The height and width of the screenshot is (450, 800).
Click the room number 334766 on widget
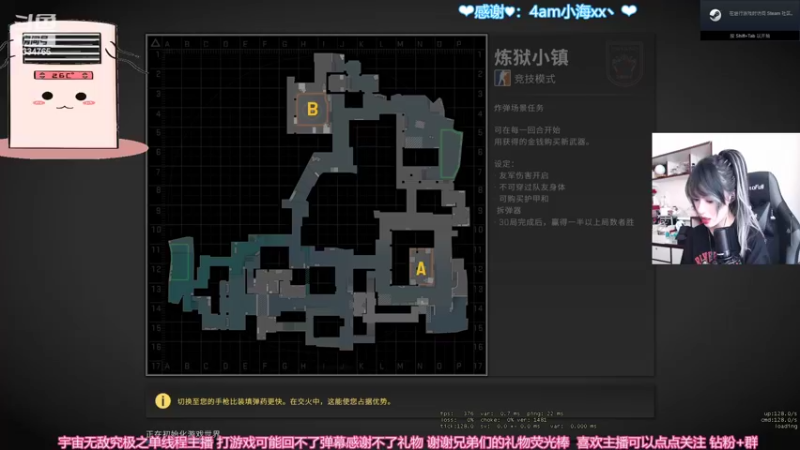(37, 52)
